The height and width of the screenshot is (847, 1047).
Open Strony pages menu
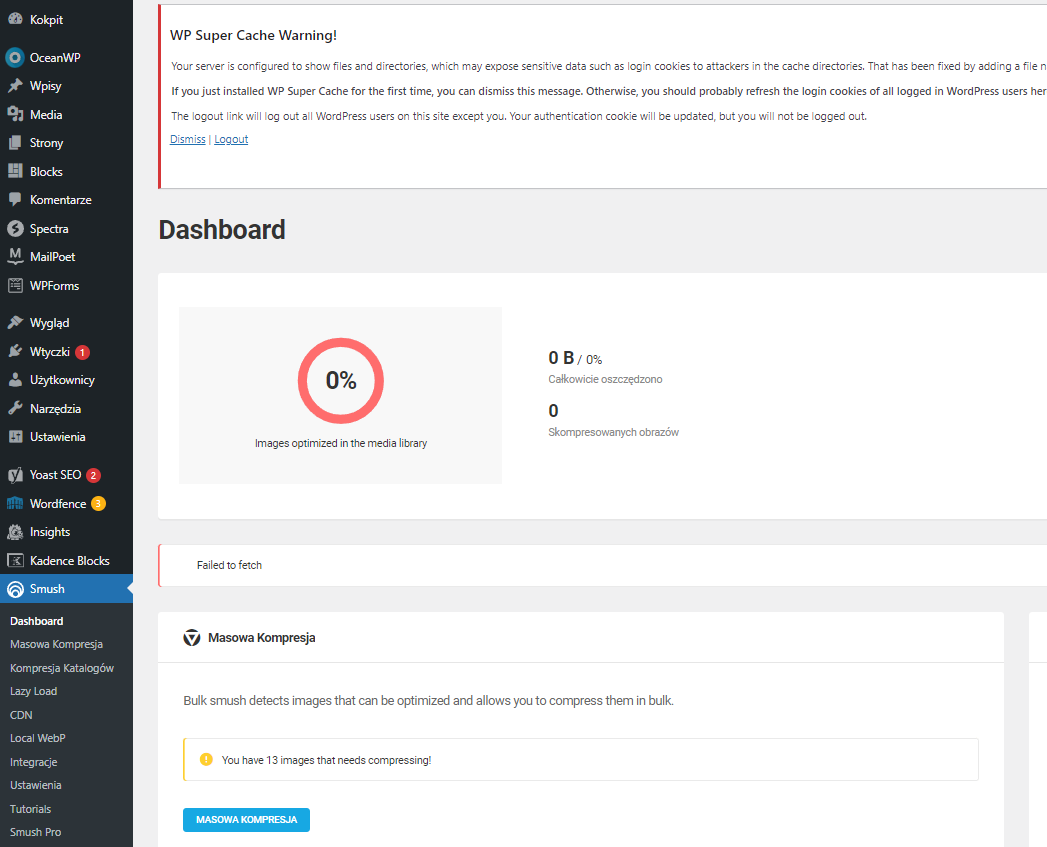click(46, 142)
